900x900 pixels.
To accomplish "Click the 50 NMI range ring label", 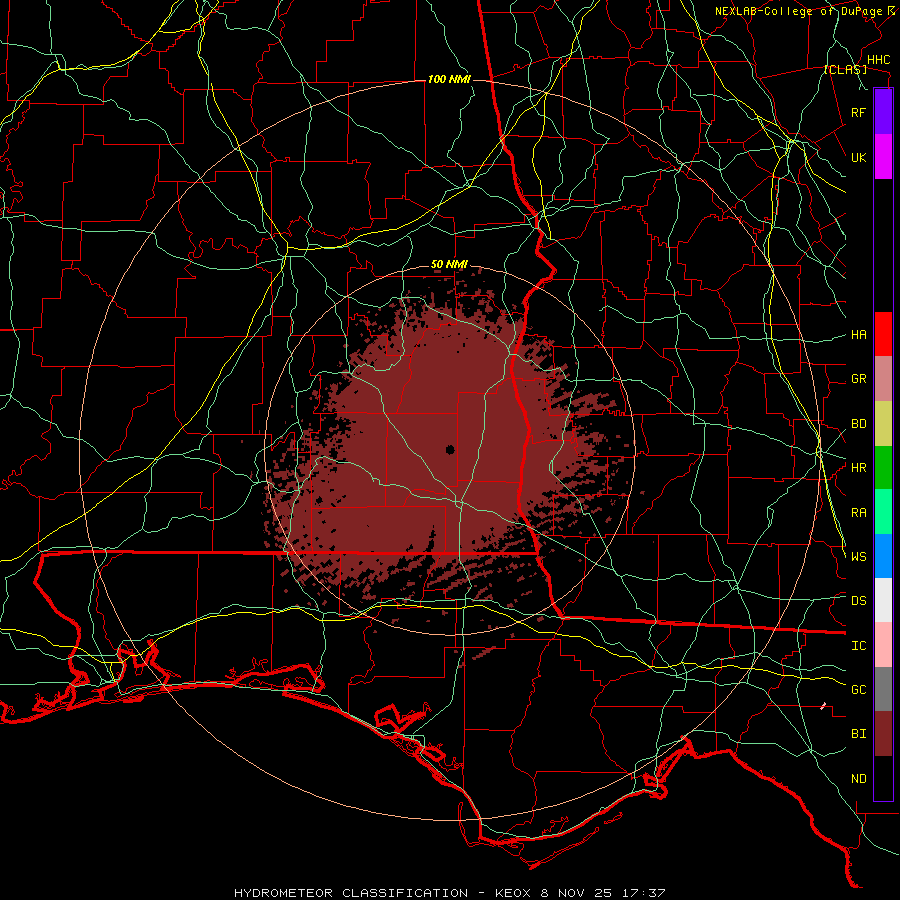I will pos(449,265).
